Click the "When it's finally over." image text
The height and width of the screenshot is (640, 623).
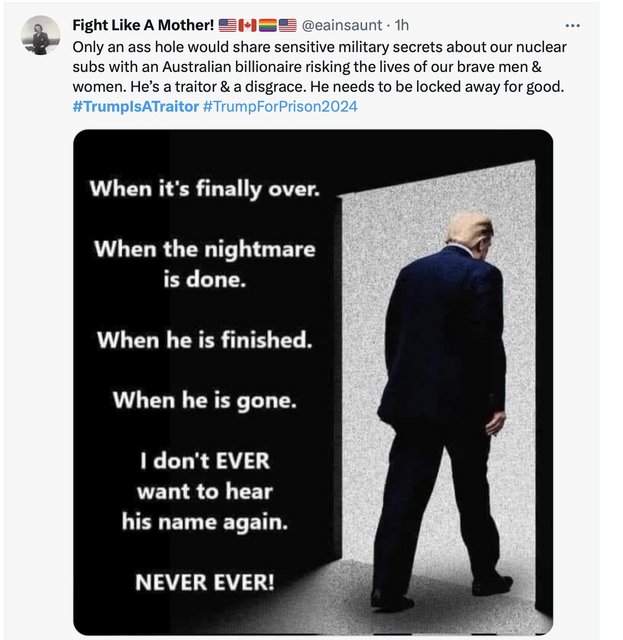click(205, 189)
